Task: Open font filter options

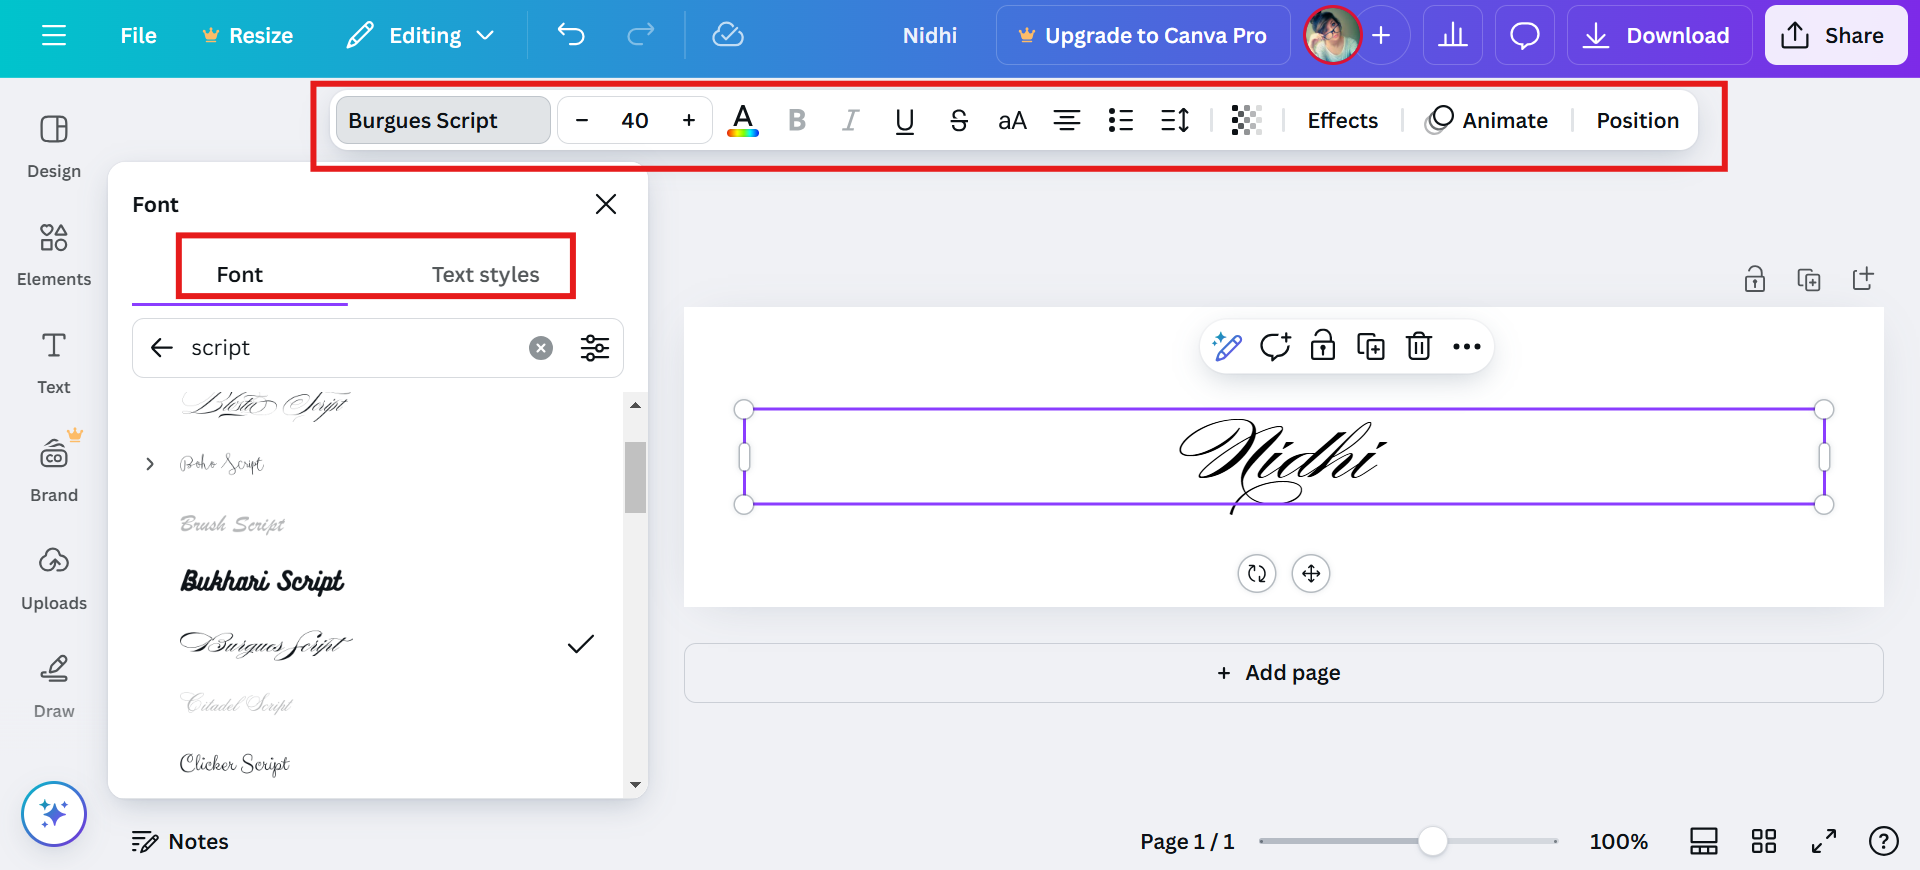Action: tap(595, 348)
